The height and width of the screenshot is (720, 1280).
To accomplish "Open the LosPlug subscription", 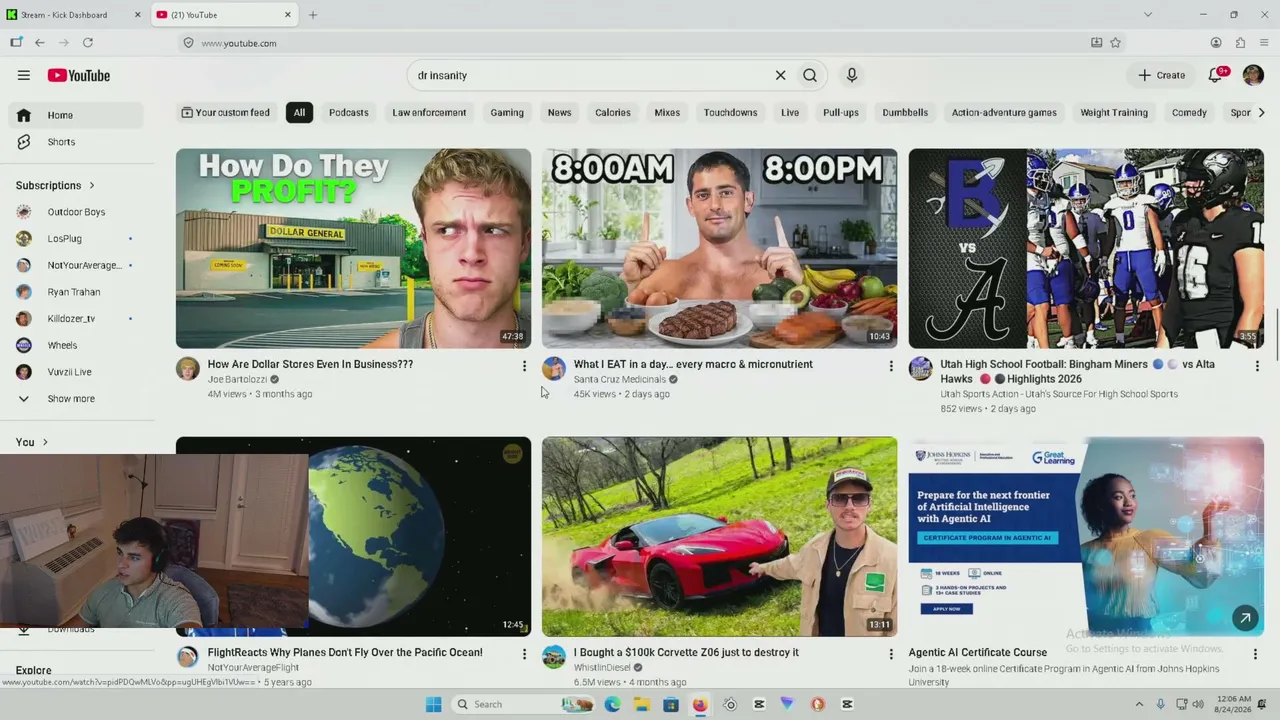I will [76, 239].
